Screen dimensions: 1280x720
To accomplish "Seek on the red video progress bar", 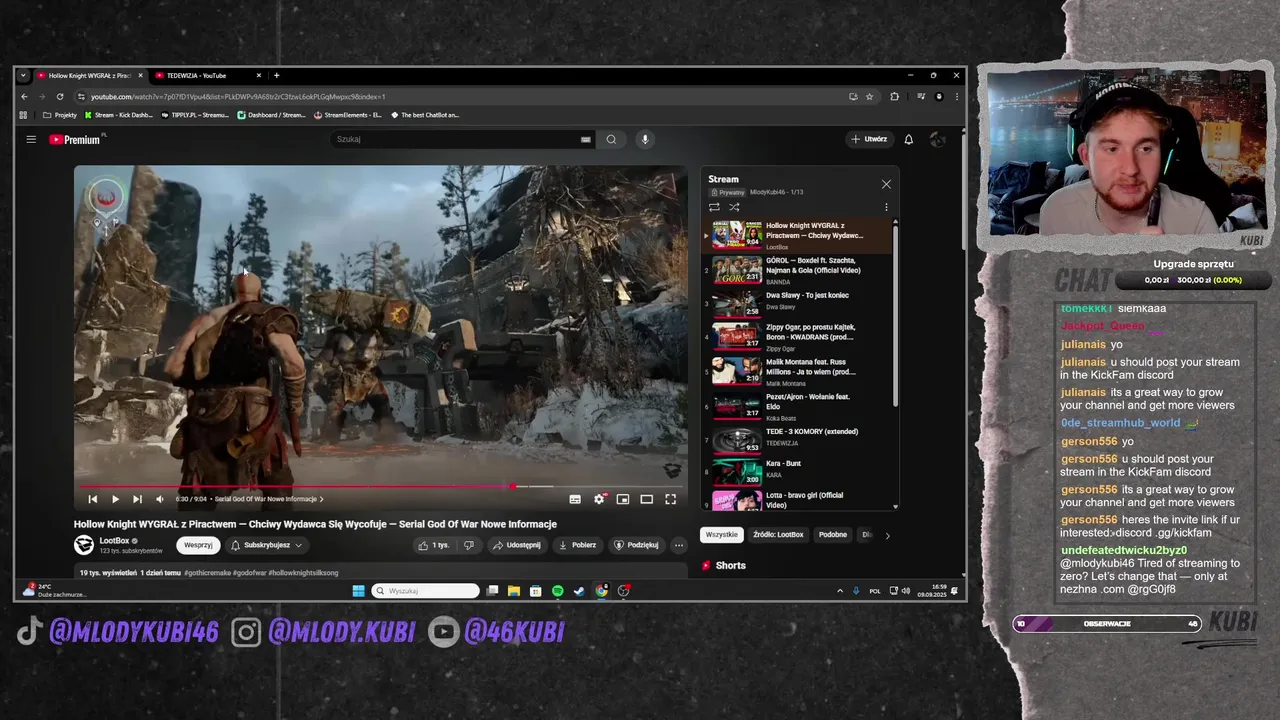I will (380, 486).
